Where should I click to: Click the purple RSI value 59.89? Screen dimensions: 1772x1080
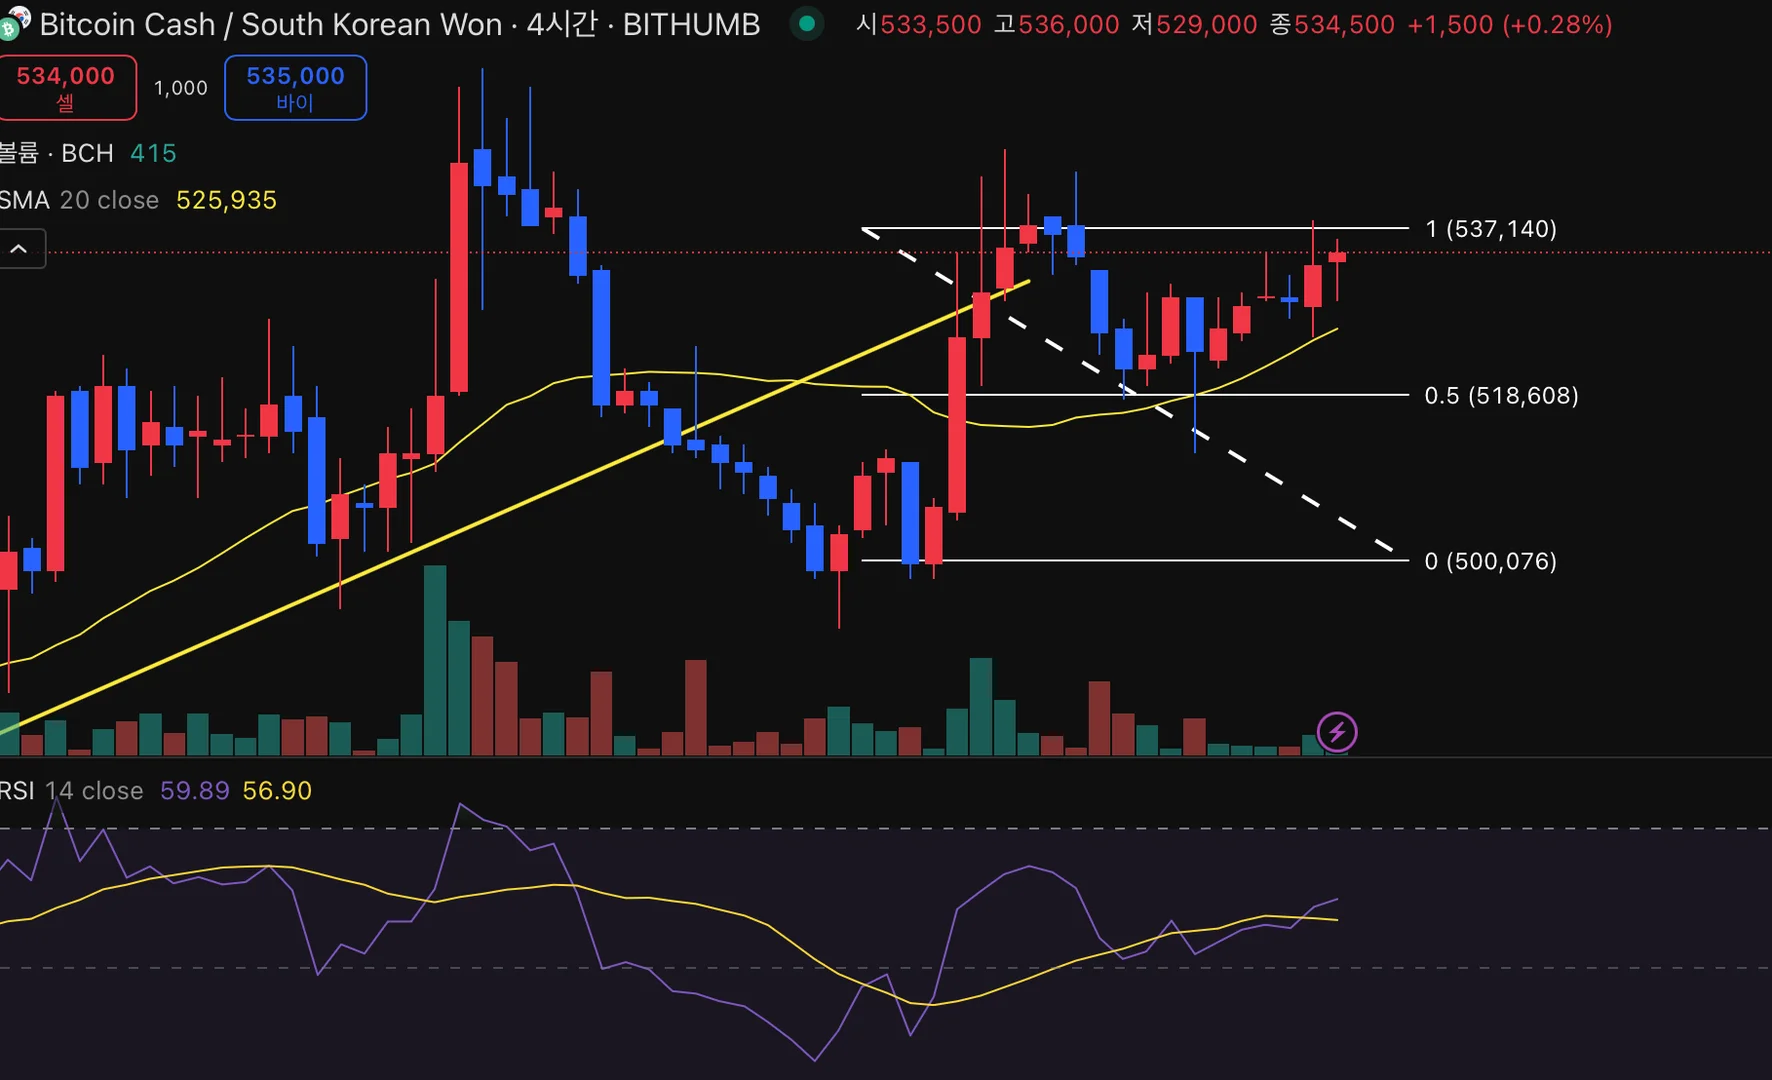point(194,791)
